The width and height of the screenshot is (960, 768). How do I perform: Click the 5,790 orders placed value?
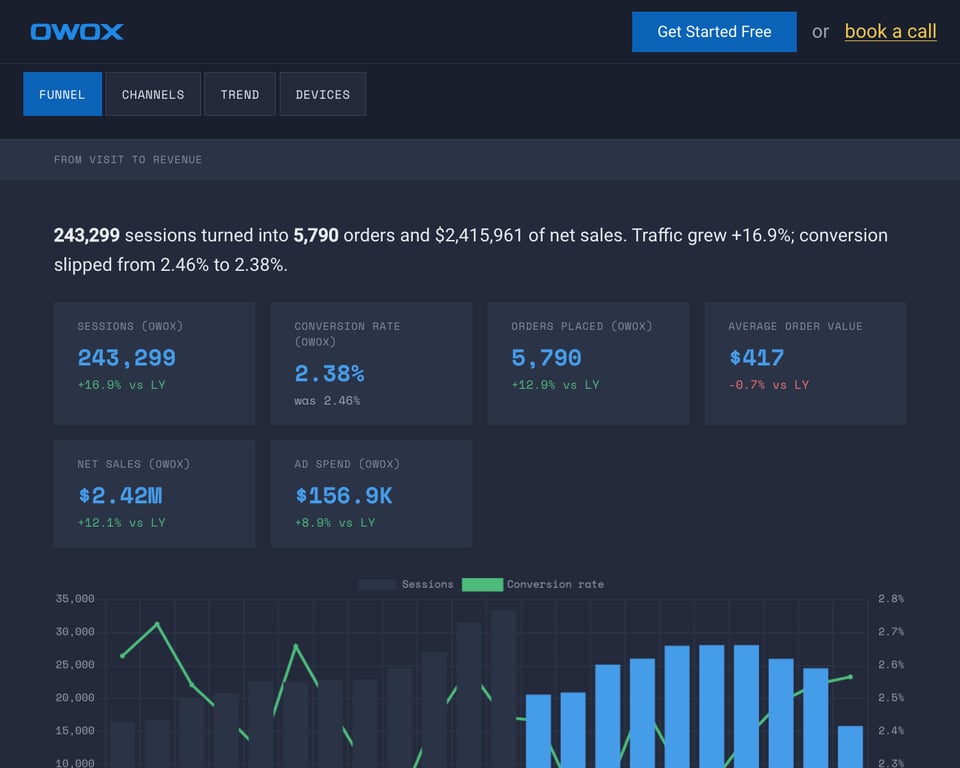coord(546,358)
